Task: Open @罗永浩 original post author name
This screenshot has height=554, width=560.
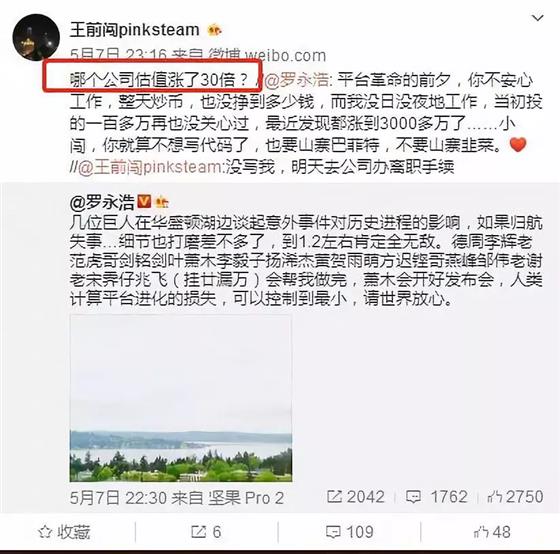Action: click(x=102, y=203)
